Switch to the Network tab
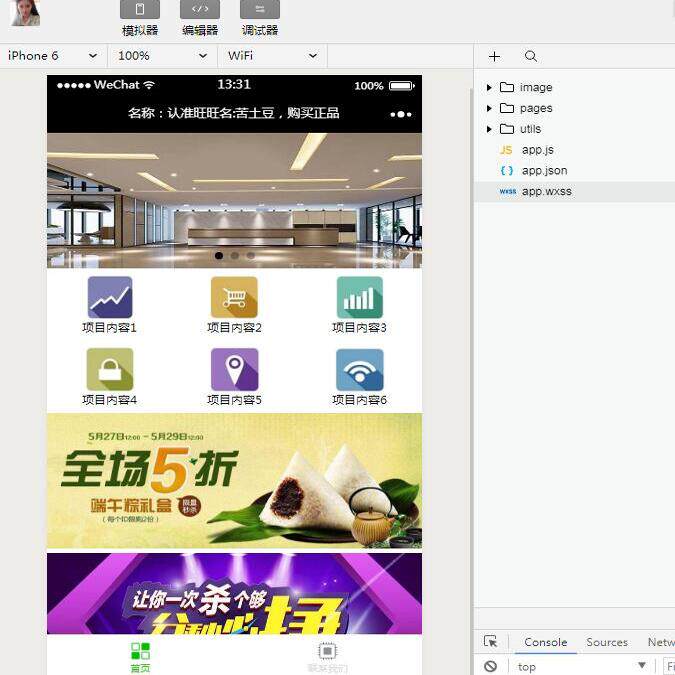The width and height of the screenshot is (675, 675). (x=661, y=642)
